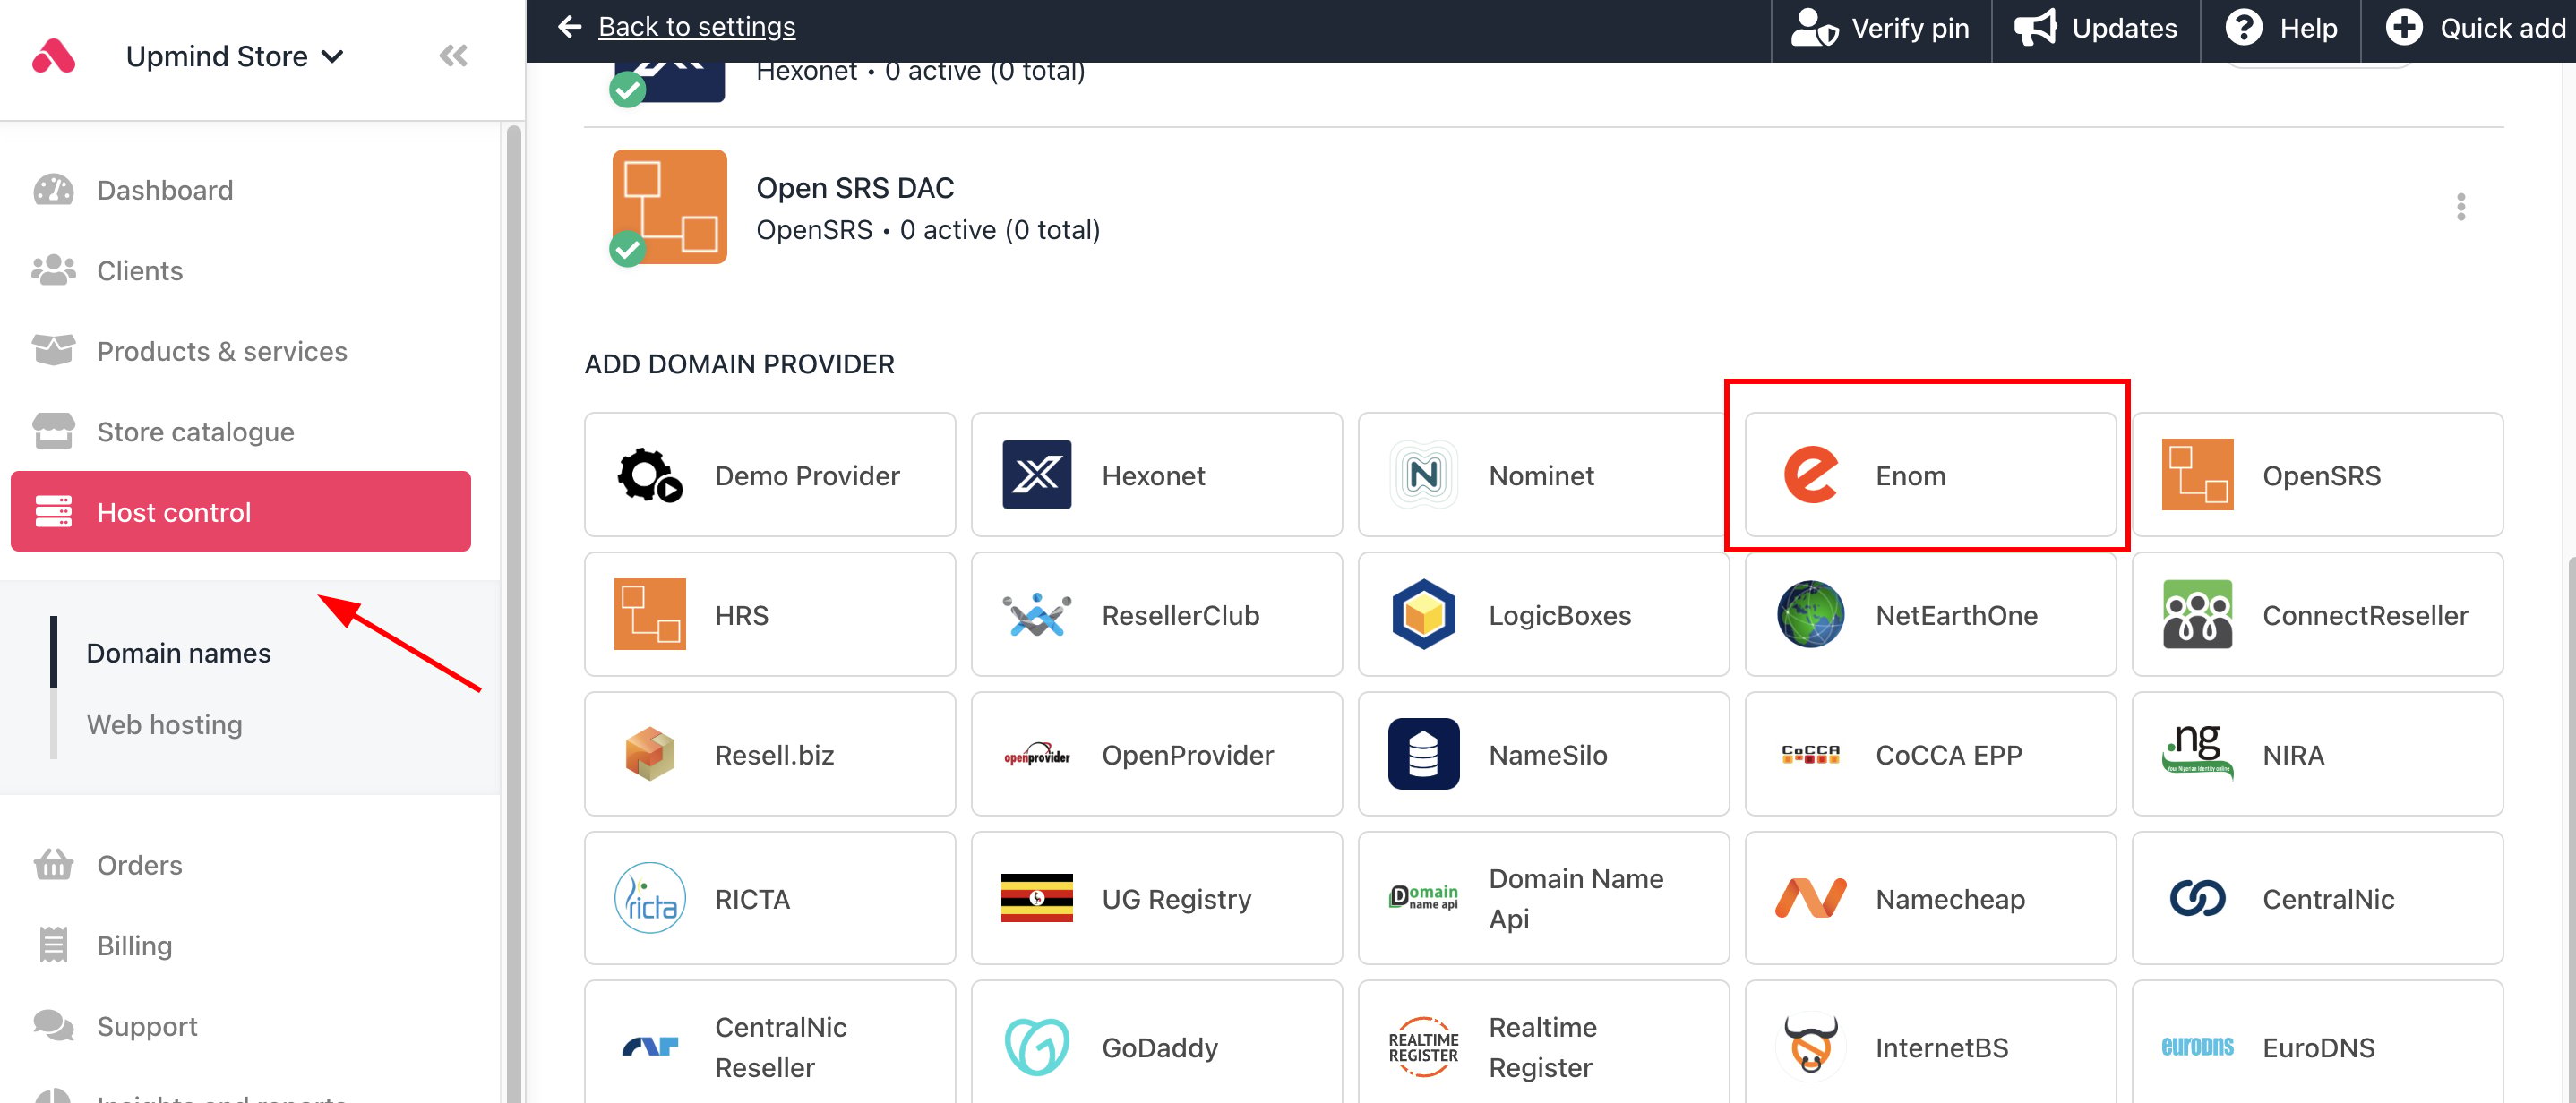Choose the OpenProvider card
This screenshot has height=1103, width=2576.
[x=1157, y=754]
